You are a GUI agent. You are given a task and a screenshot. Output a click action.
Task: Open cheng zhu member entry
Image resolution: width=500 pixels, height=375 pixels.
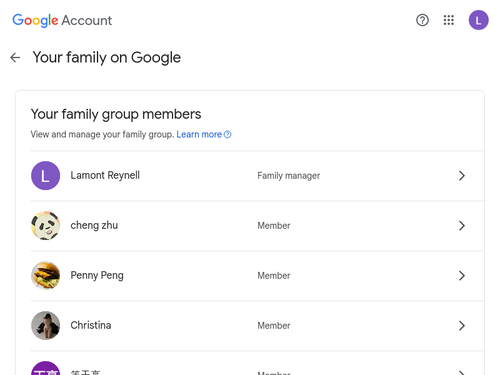coord(257,226)
